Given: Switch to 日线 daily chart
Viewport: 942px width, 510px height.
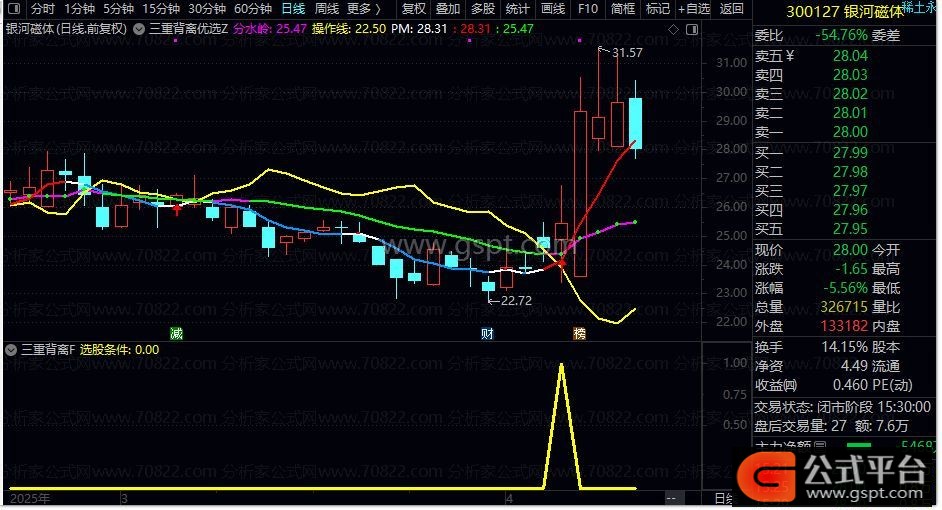Looking at the screenshot, I should [293, 9].
